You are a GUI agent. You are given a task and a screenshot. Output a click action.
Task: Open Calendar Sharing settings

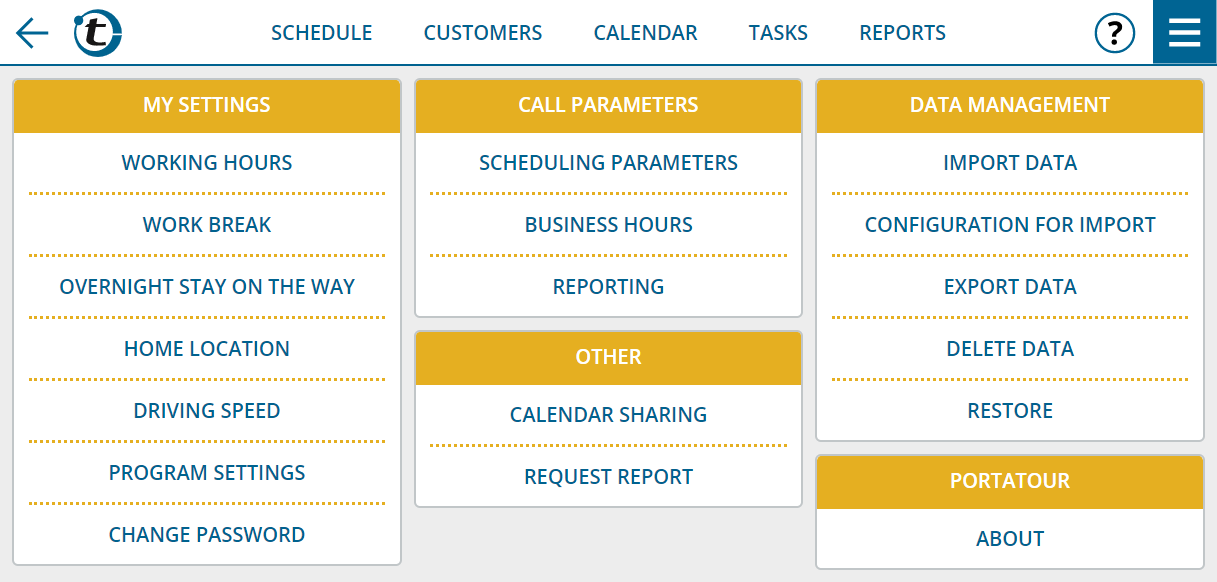coord(608,415)
